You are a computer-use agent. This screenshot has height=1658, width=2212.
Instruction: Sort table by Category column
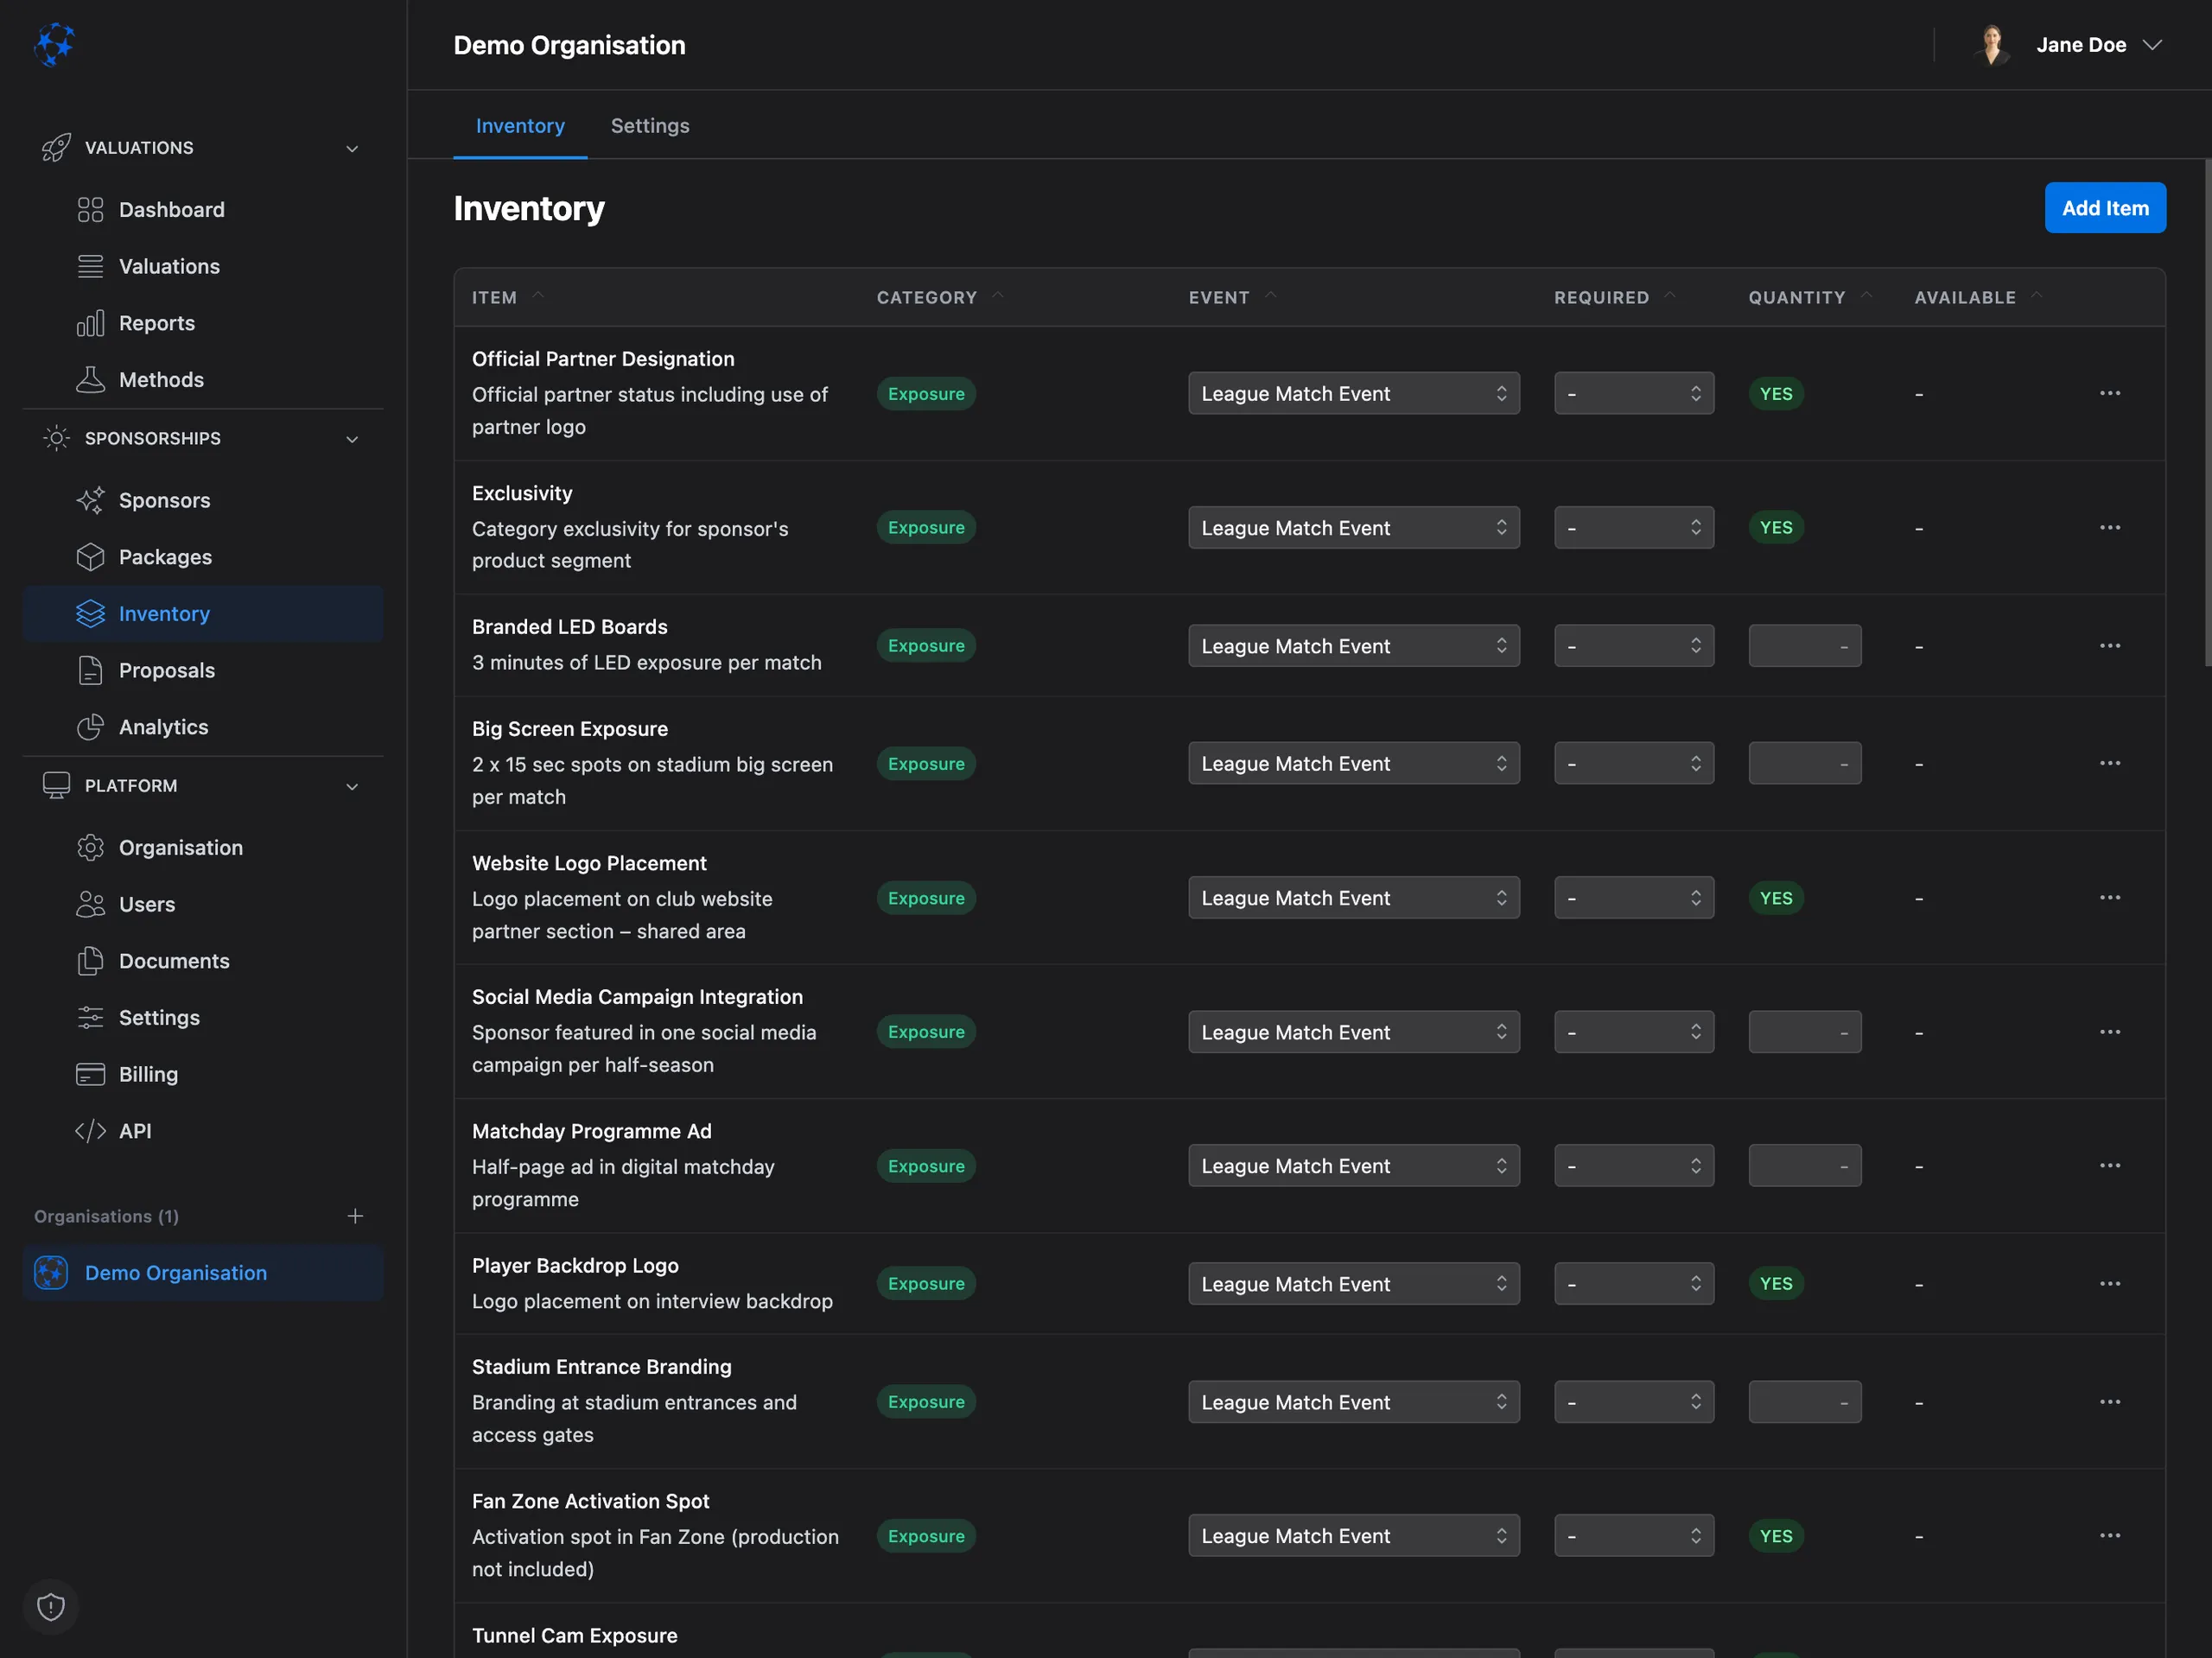(940, 298)
